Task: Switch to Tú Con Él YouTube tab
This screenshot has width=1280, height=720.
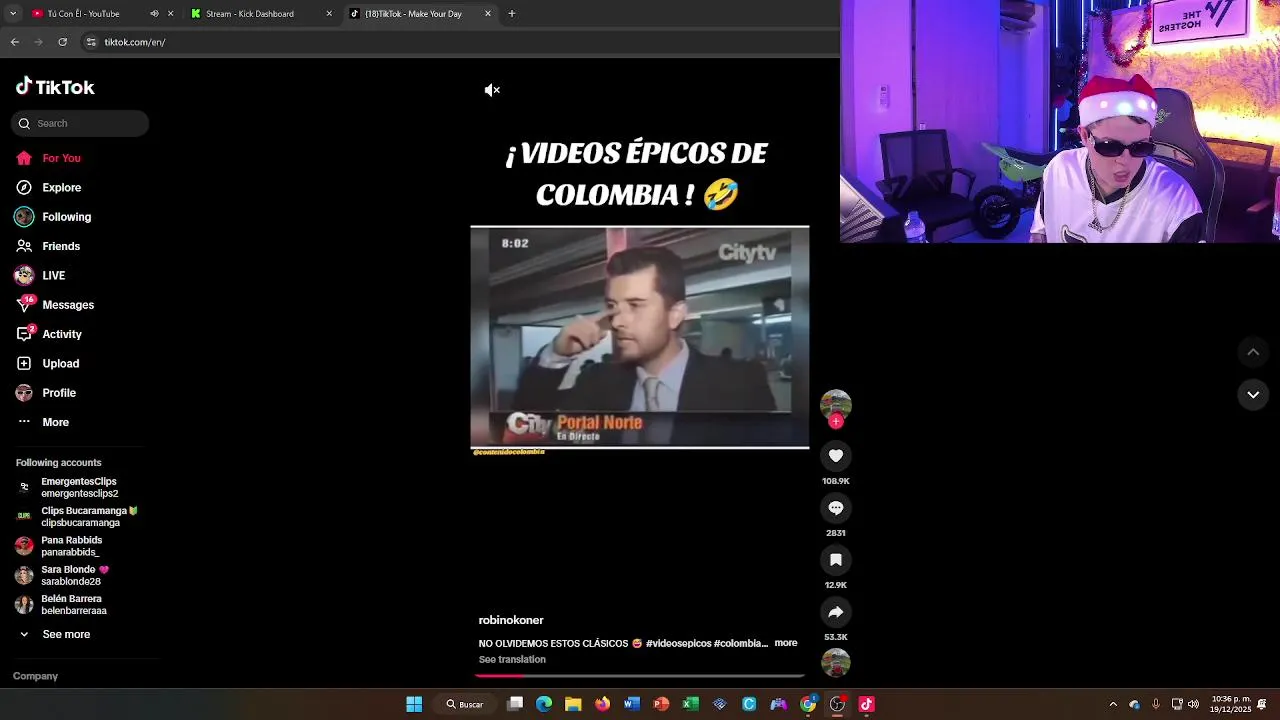Action: (x=85, y=14)
